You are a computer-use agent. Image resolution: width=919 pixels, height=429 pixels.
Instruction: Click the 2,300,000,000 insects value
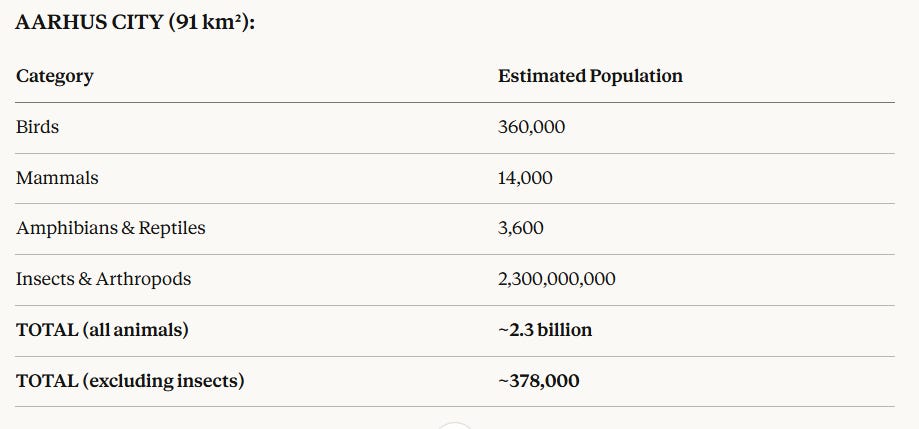coord(557,279)
